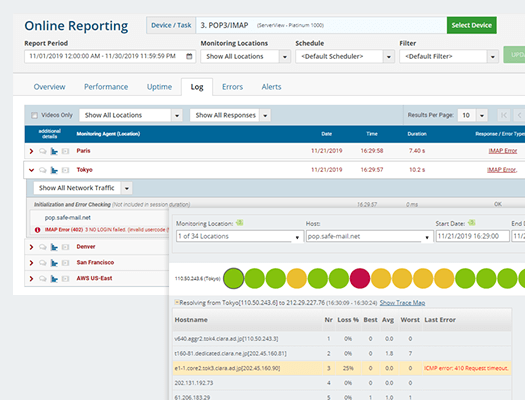This screenshot has width=525, height=400.
Task: Open the Default Scheduler dropdown
Action: point(345,57)
